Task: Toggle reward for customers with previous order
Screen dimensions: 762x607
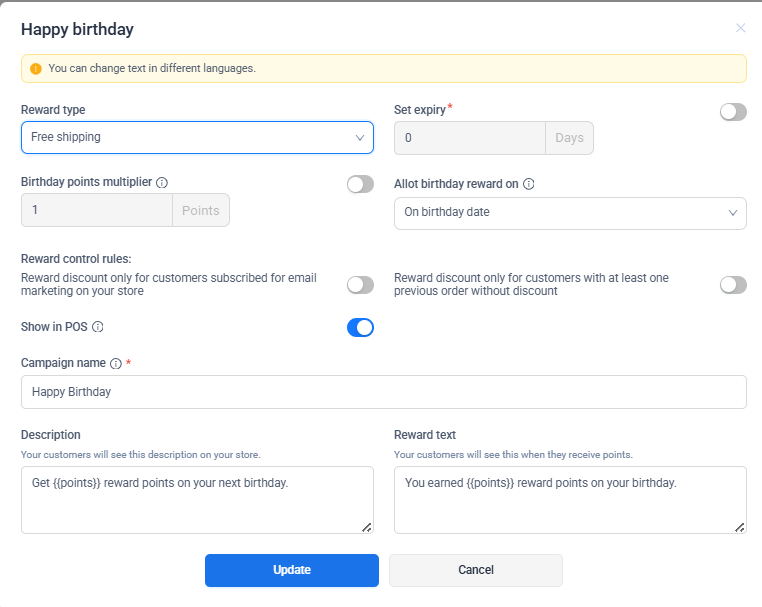Action: pyautogui.click(x=733, y=285)
